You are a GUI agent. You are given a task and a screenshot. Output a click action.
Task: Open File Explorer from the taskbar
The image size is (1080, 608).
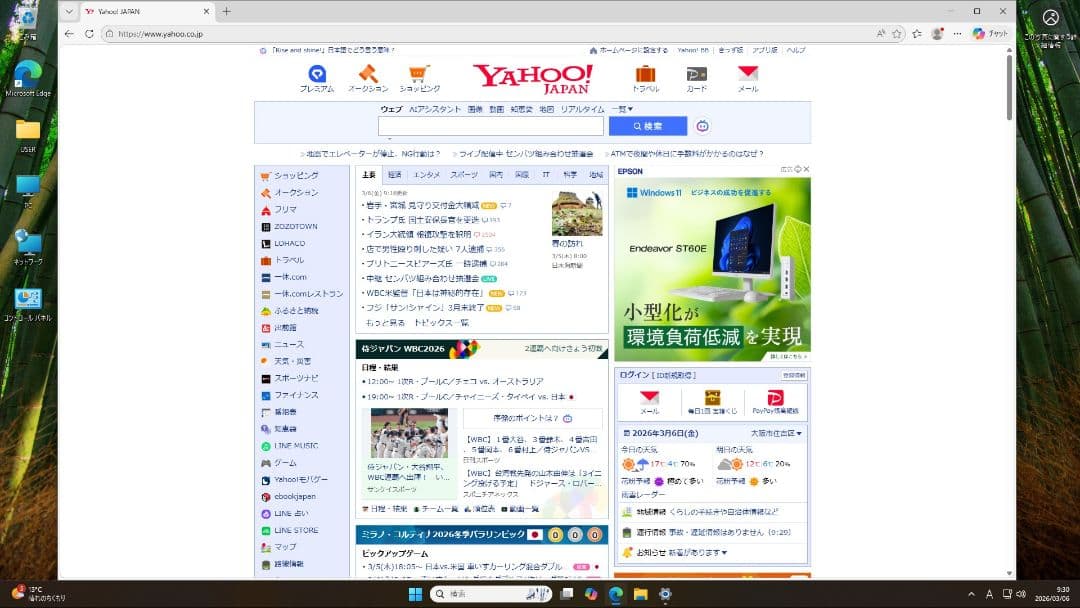640,594
